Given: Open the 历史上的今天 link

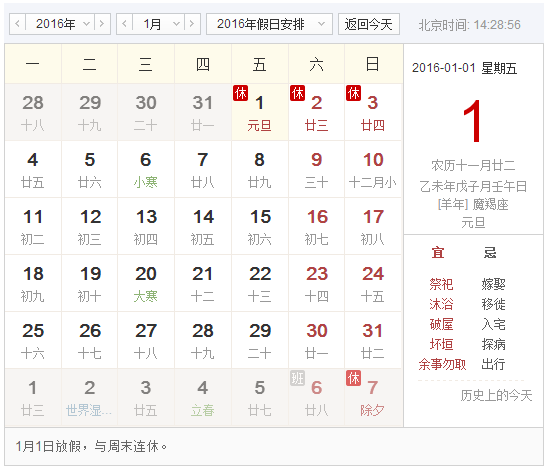Looking at the screenshot, I should point(496,395).
